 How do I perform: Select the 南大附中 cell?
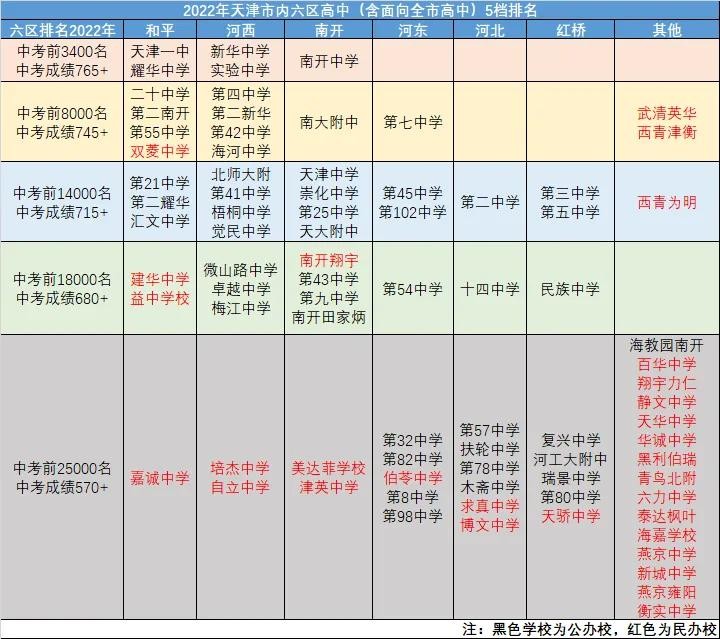pyautogui.click(x=329, y=122)
